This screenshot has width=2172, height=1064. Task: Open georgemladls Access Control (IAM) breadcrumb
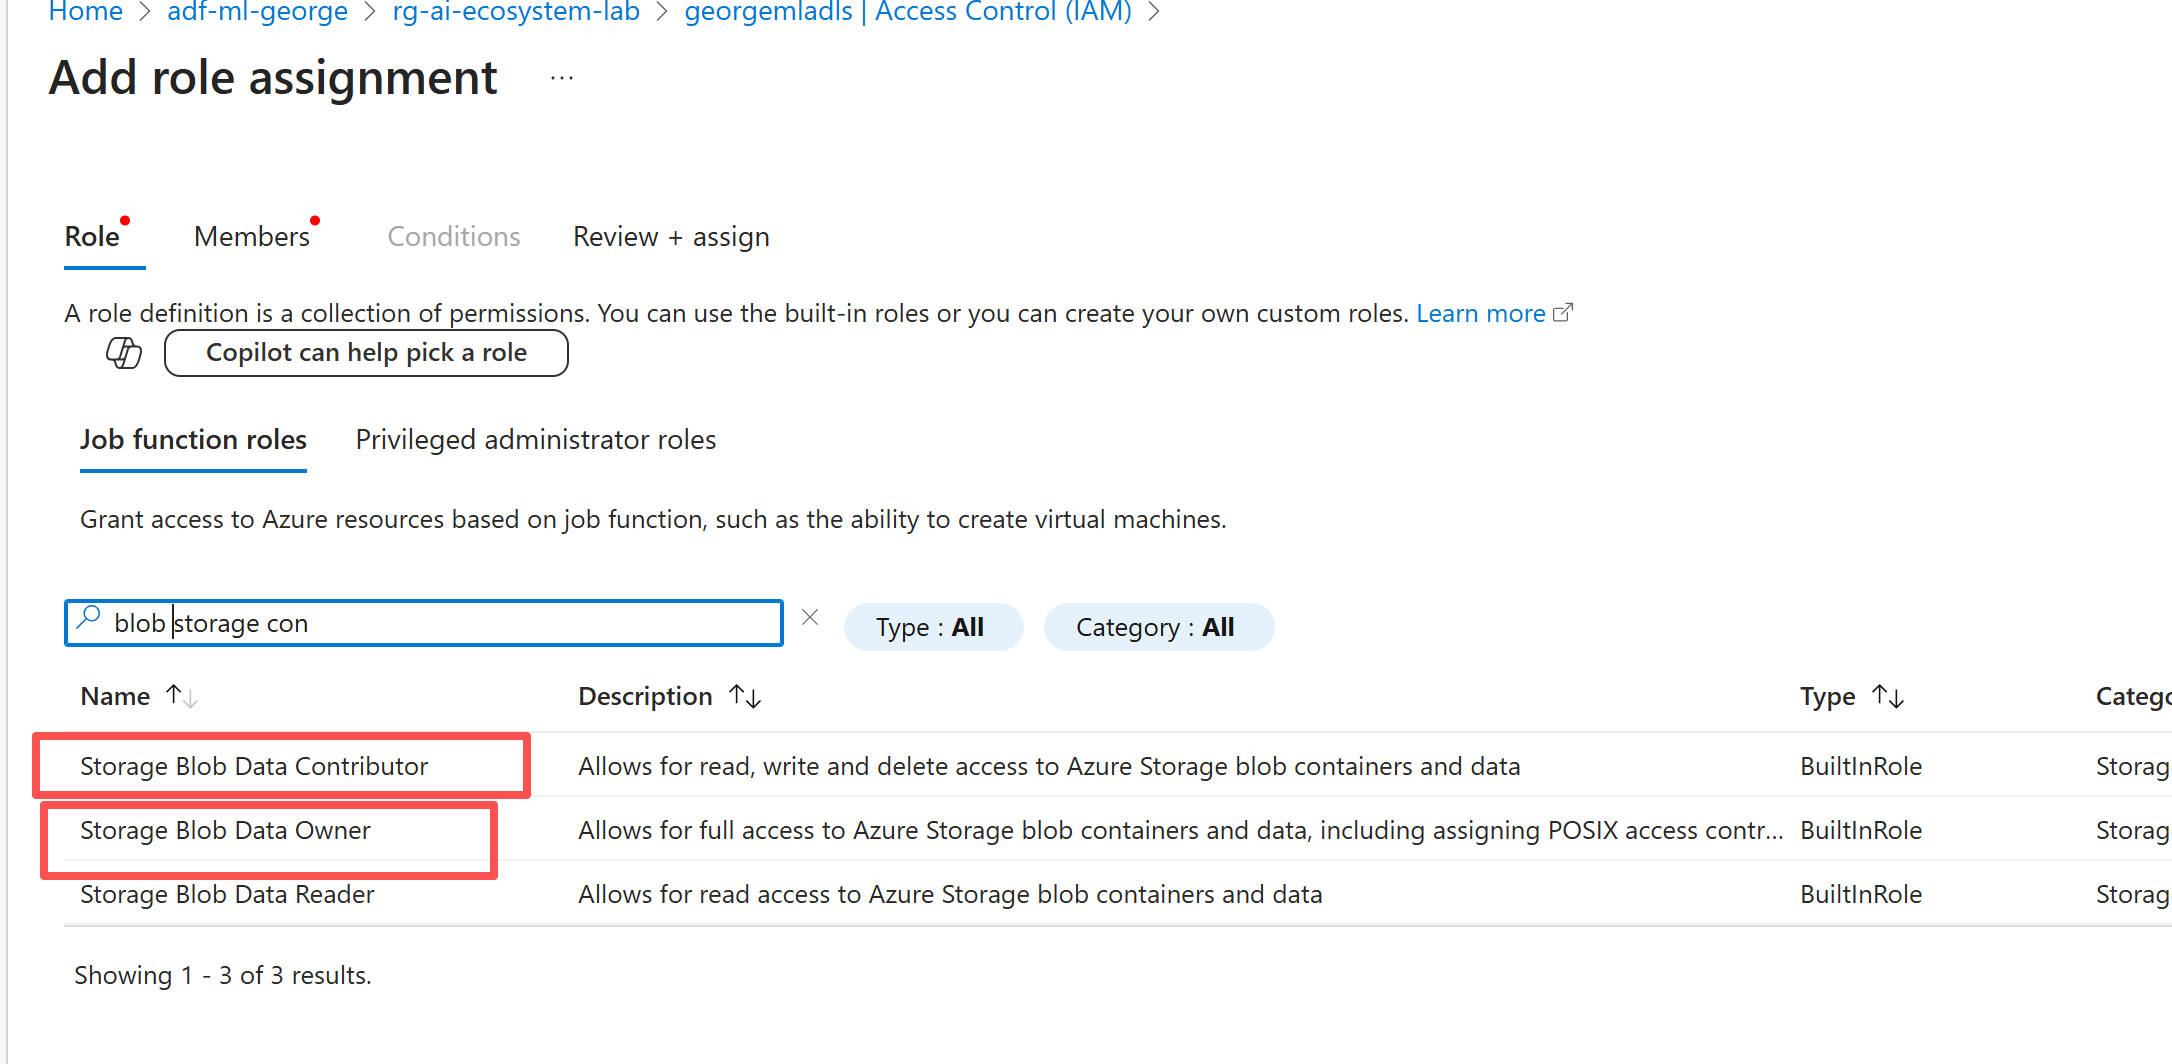tap(908, 12)
